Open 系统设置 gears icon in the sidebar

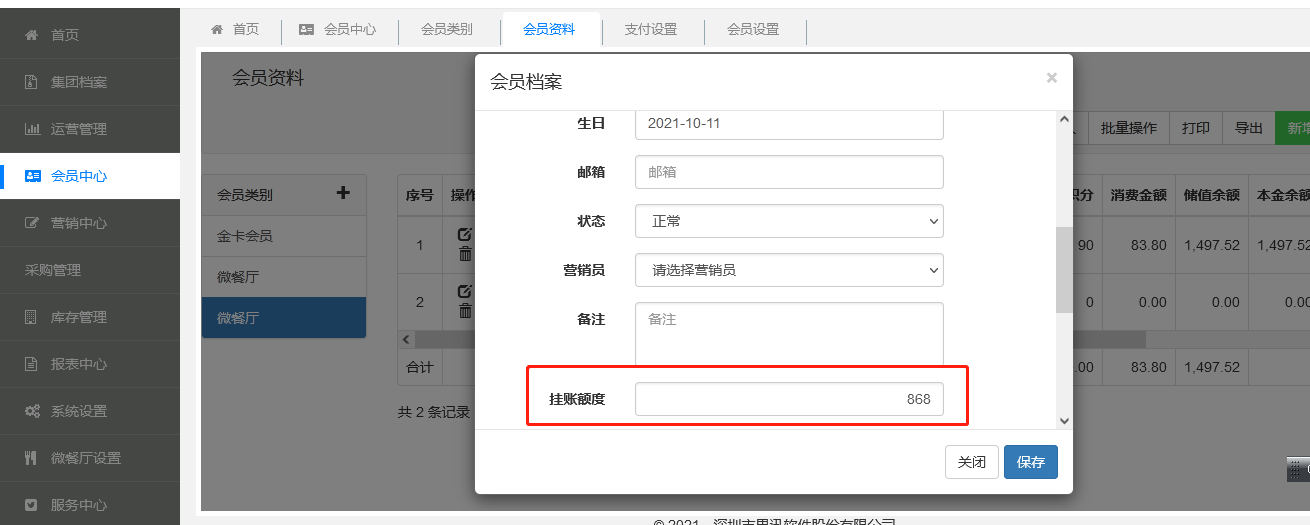pos(32,411)
